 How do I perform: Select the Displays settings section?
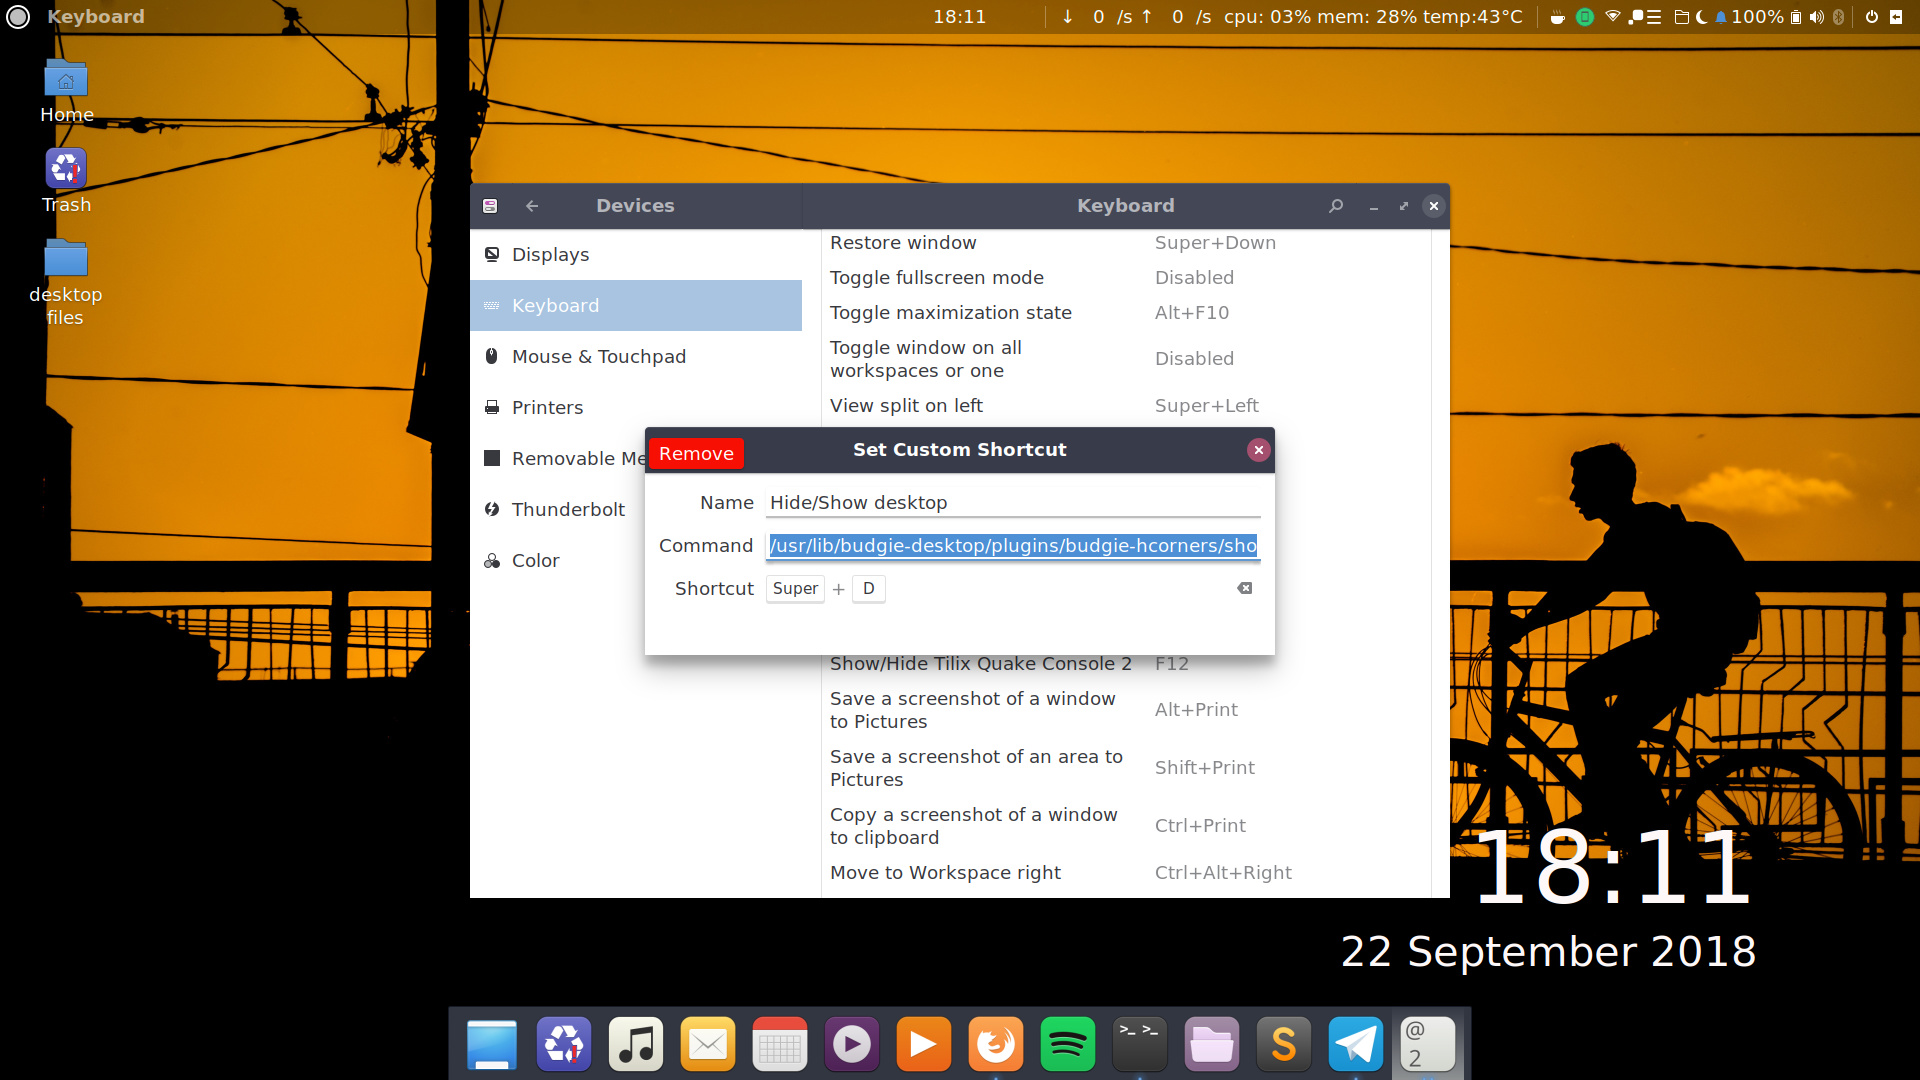[550, 254]
